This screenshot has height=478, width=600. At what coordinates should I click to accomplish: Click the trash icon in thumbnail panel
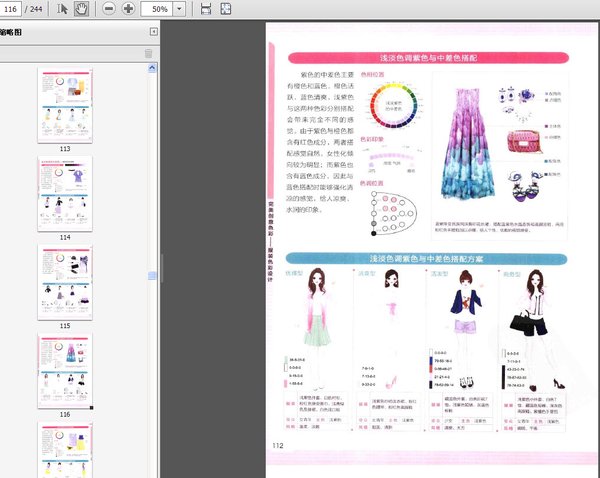[x=149, y=53]
